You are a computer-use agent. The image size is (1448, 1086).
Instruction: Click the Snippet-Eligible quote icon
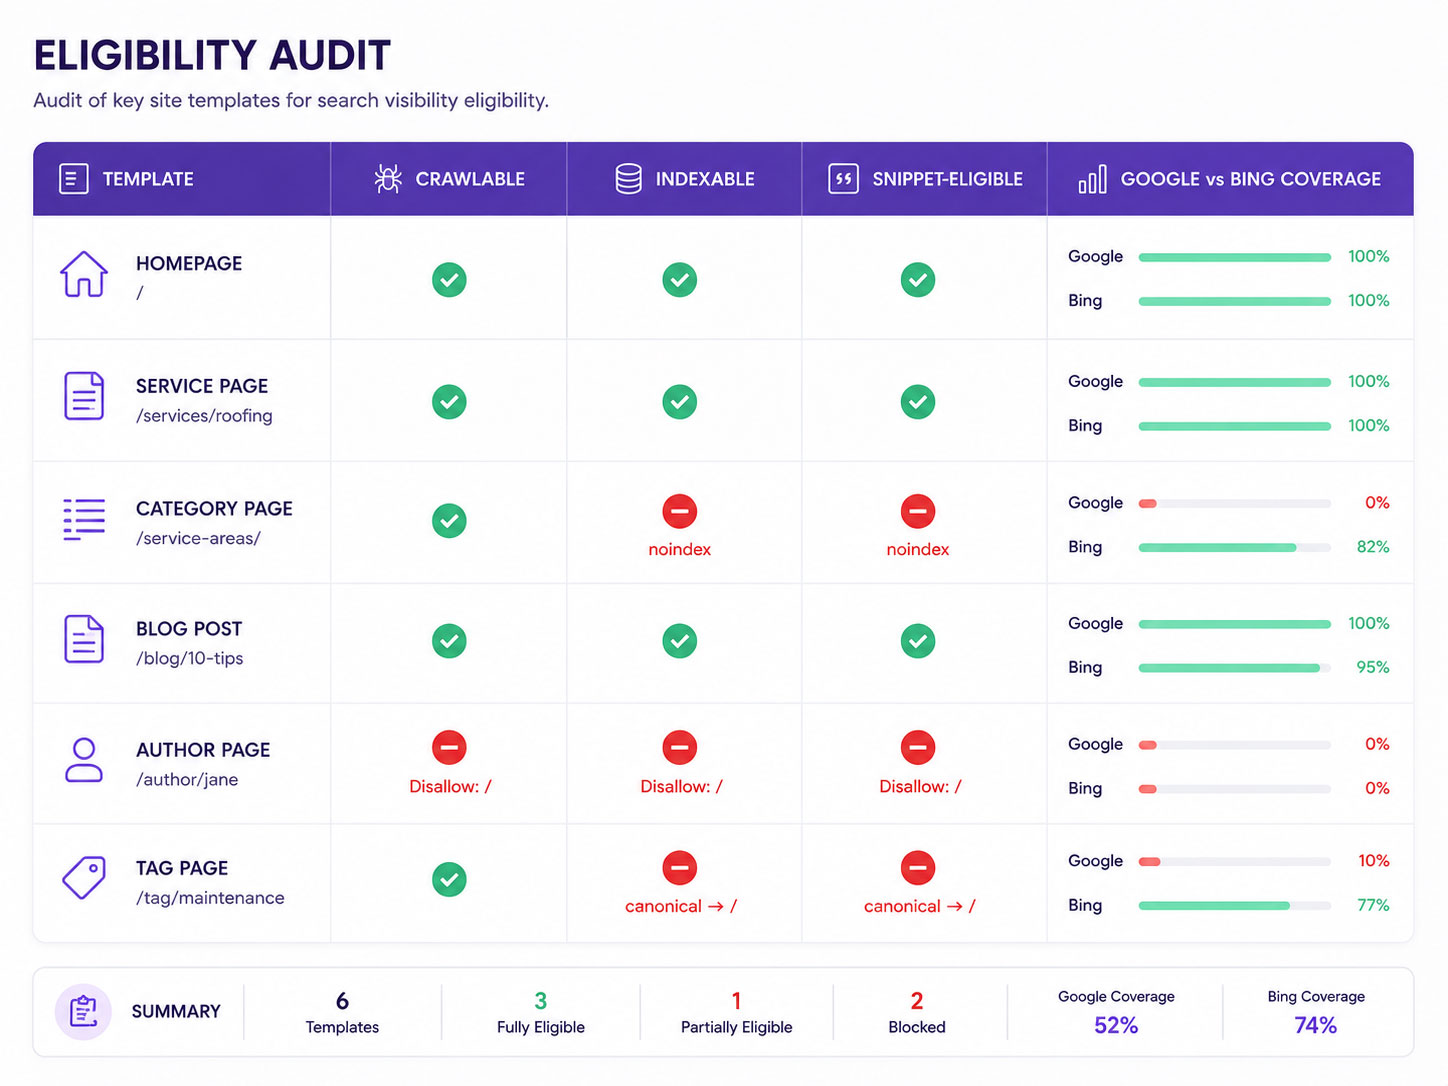pyautogui.click(x=843, y=179)
